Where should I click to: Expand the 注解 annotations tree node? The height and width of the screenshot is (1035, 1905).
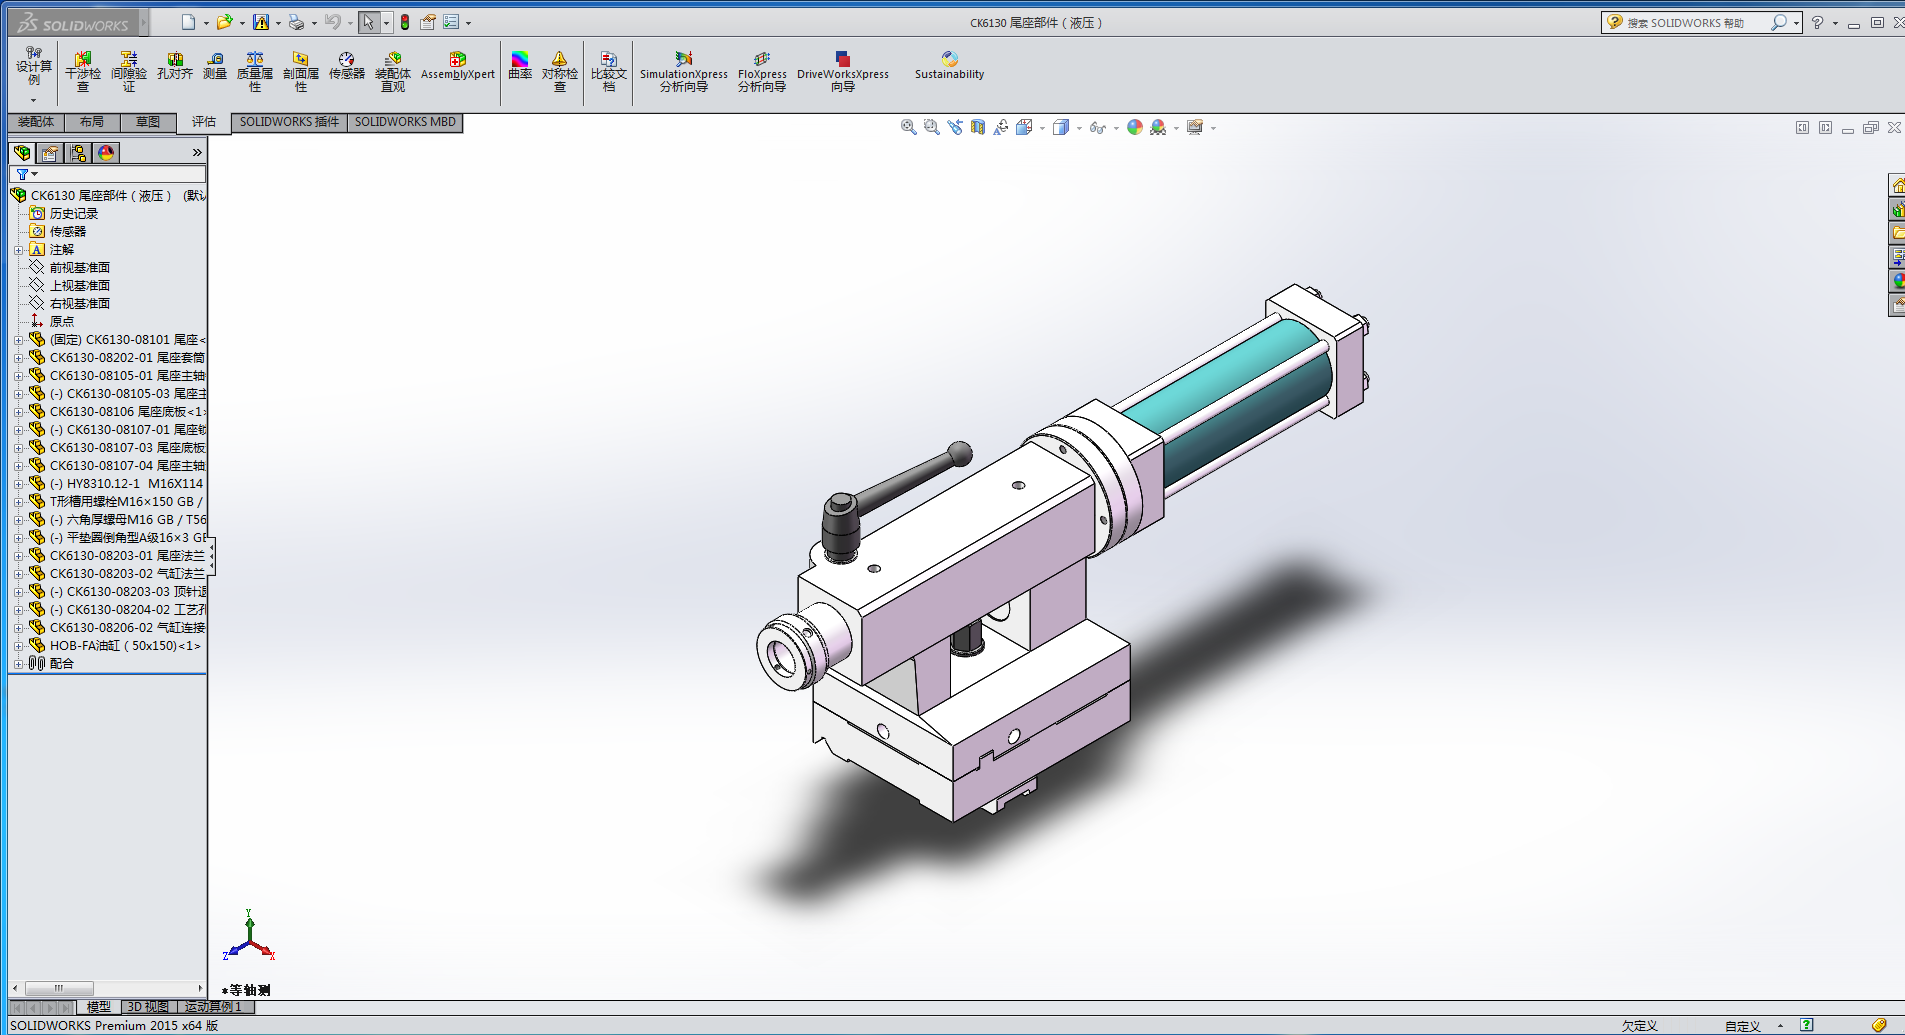[x=18, y=250]
